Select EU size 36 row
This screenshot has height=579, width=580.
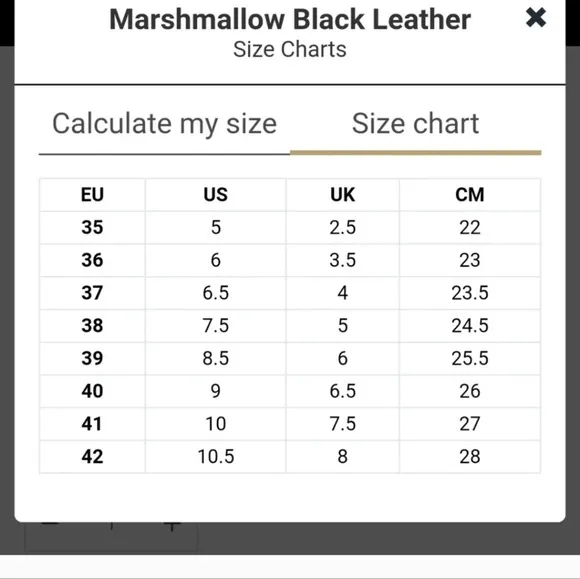(x=290, y=260)
